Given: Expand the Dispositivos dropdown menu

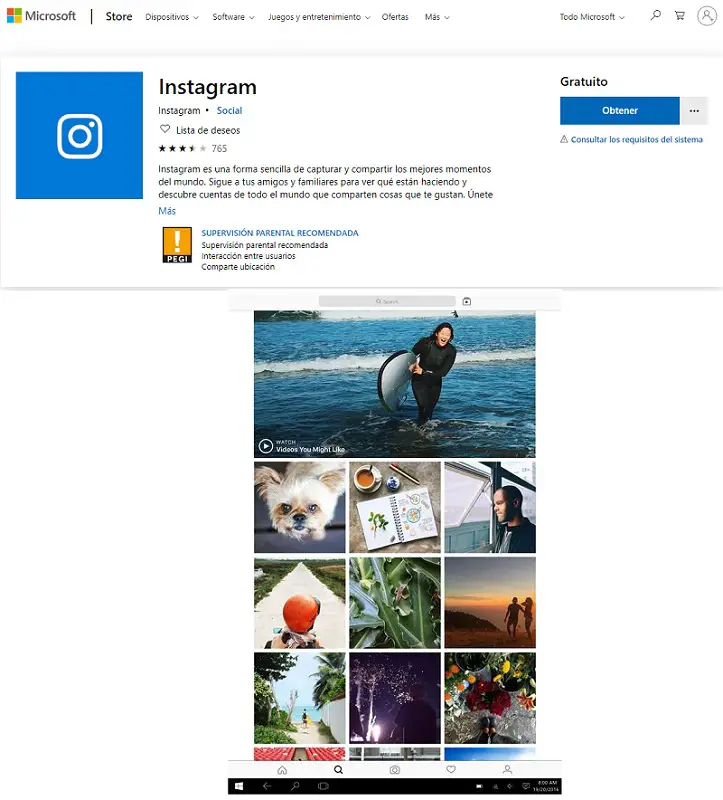Looking at the screenshot, I should tap(171, 17).
